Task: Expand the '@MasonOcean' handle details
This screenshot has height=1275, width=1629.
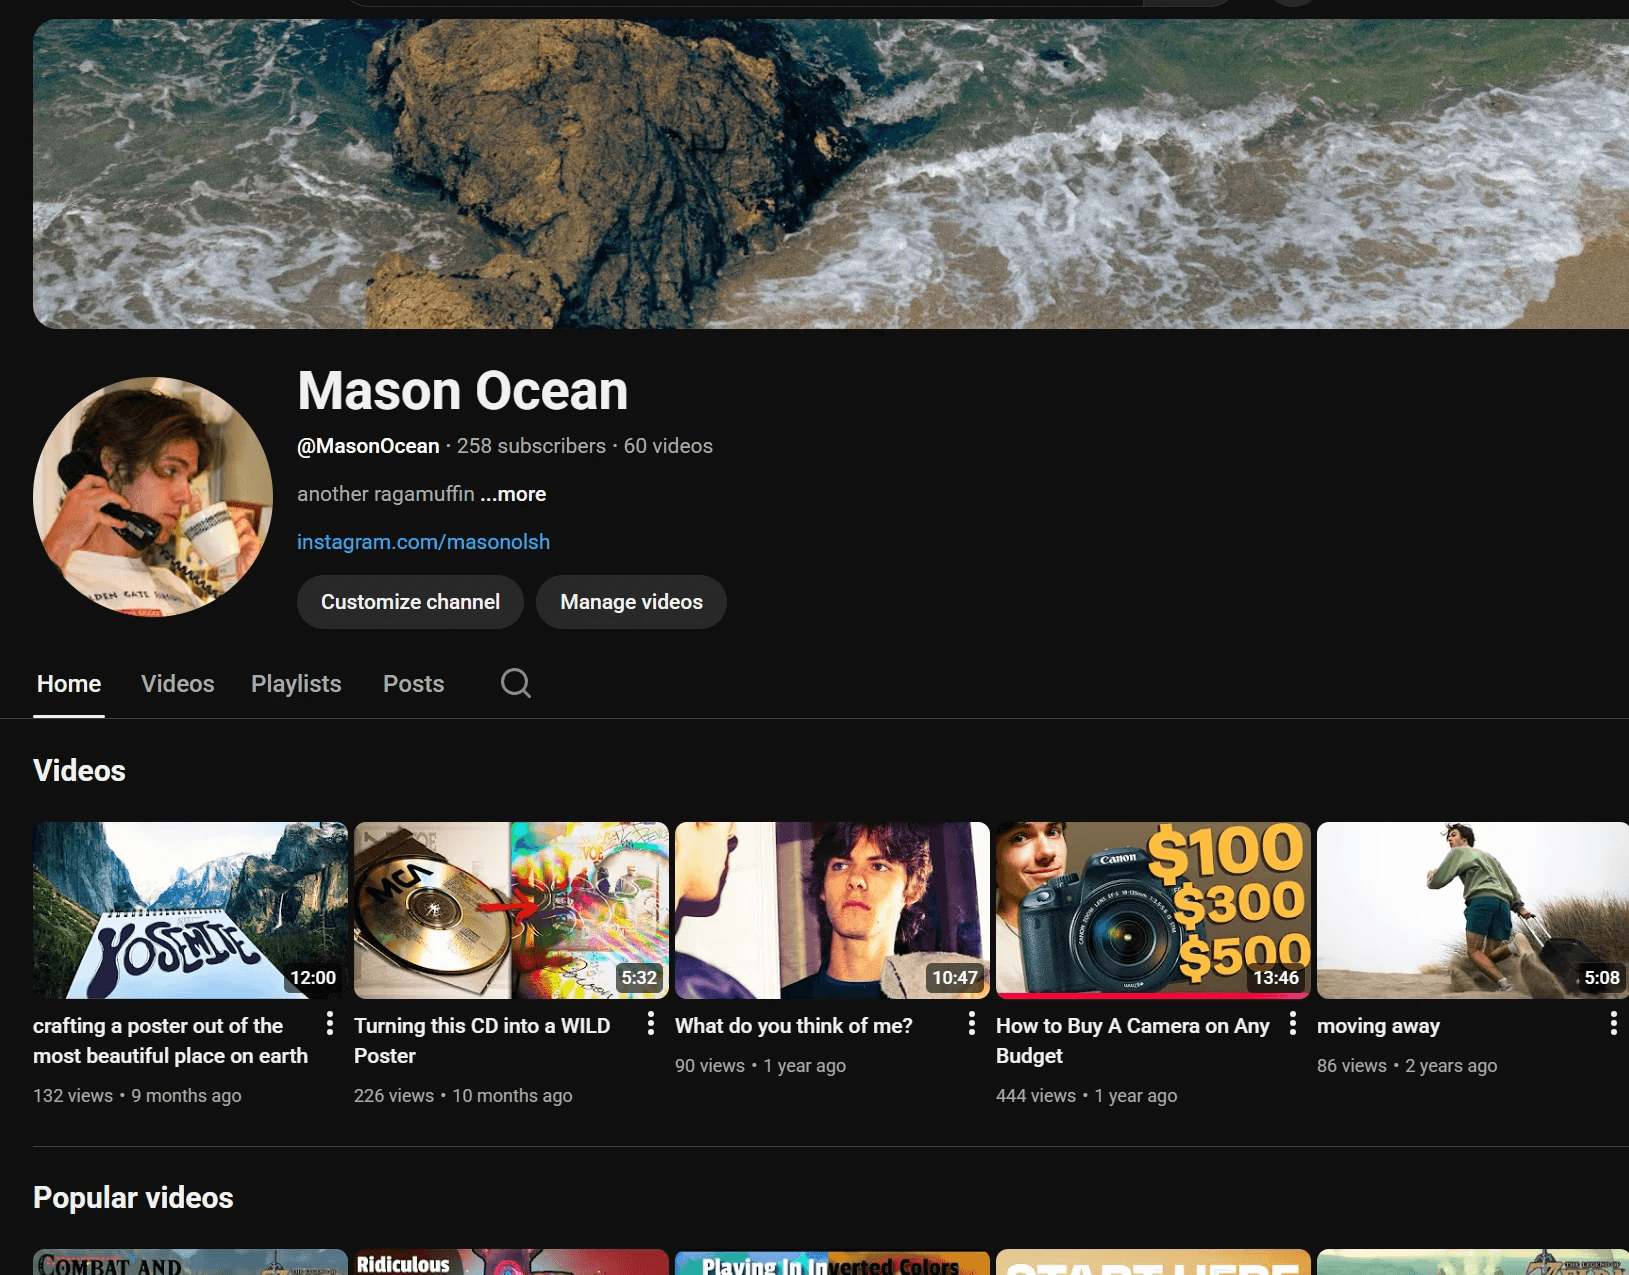Action: 368,446
